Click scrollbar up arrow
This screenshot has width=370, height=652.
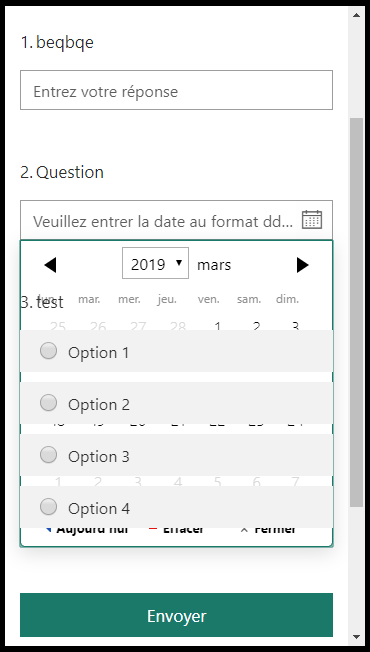point(356,15)
